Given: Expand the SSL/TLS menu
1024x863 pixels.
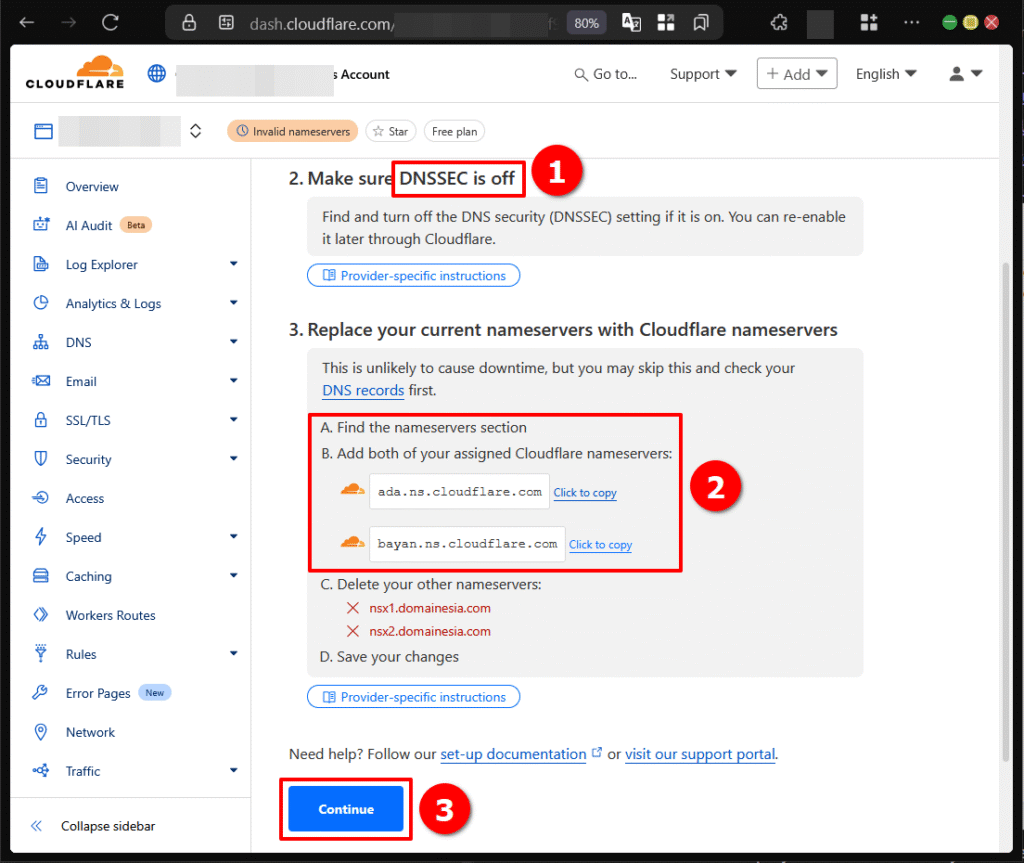Looking at the screenshot, I should coord(87,420).
